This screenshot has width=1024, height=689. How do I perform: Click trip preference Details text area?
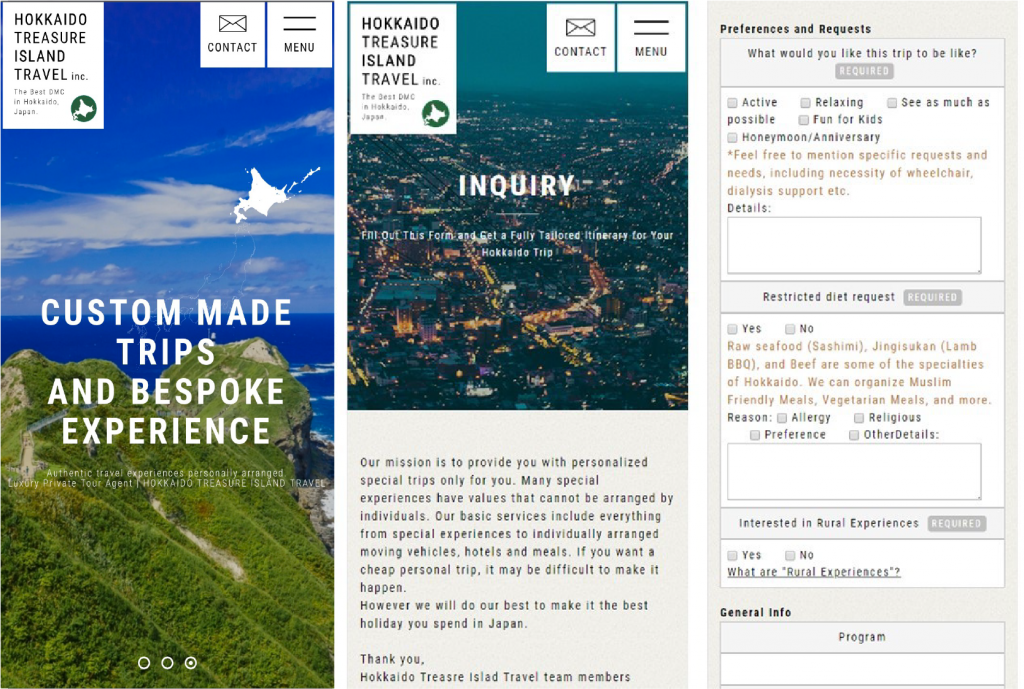tap(854, 246)
